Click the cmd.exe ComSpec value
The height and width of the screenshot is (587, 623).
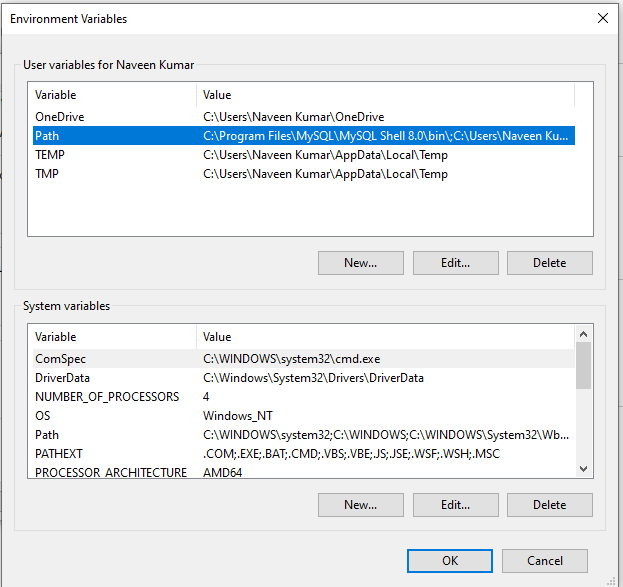pos(292,359)
